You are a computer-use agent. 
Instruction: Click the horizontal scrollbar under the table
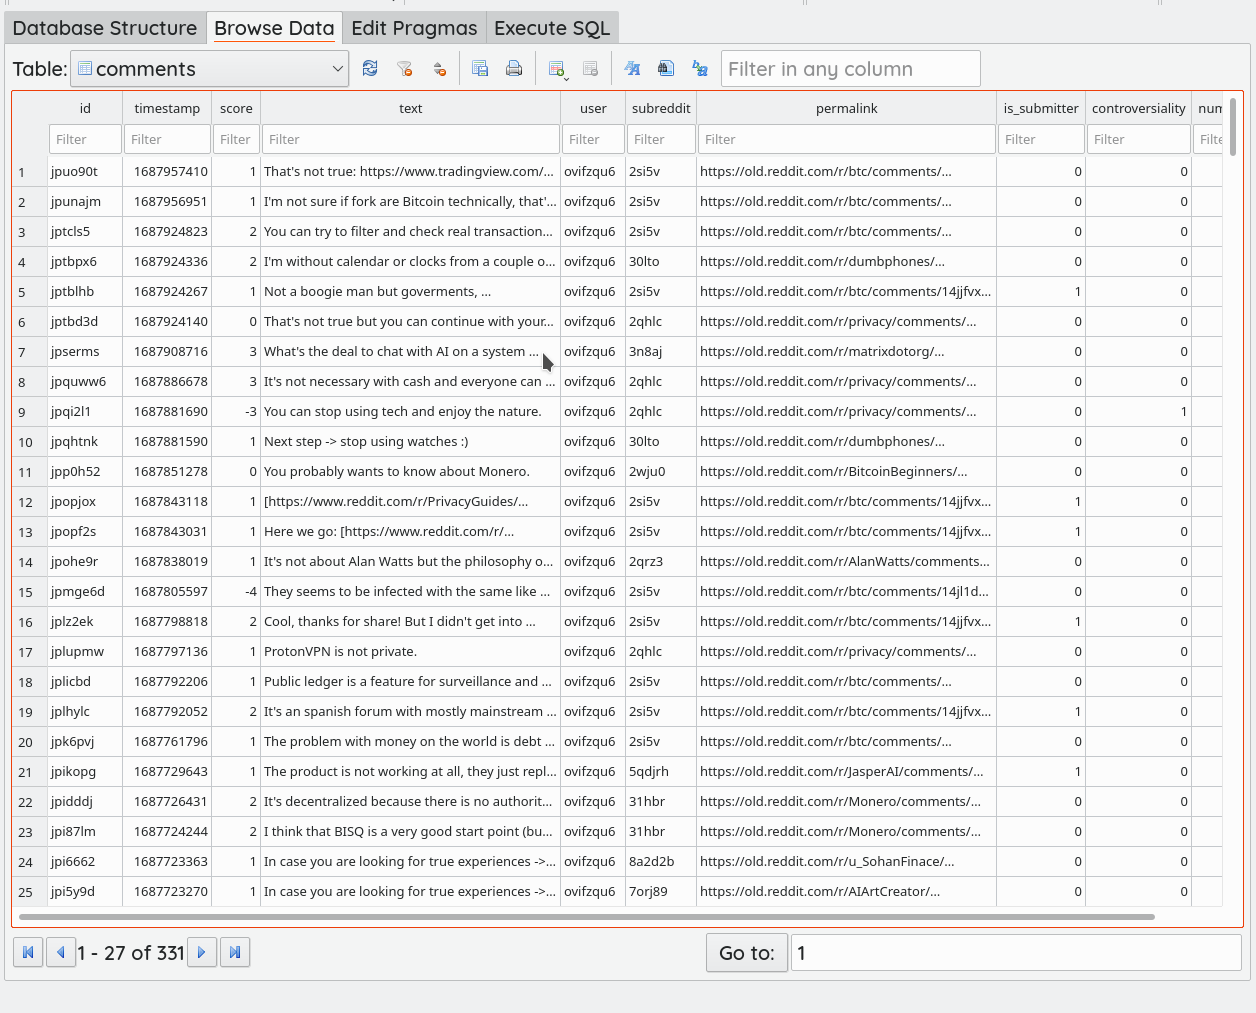tap(586, 916)
